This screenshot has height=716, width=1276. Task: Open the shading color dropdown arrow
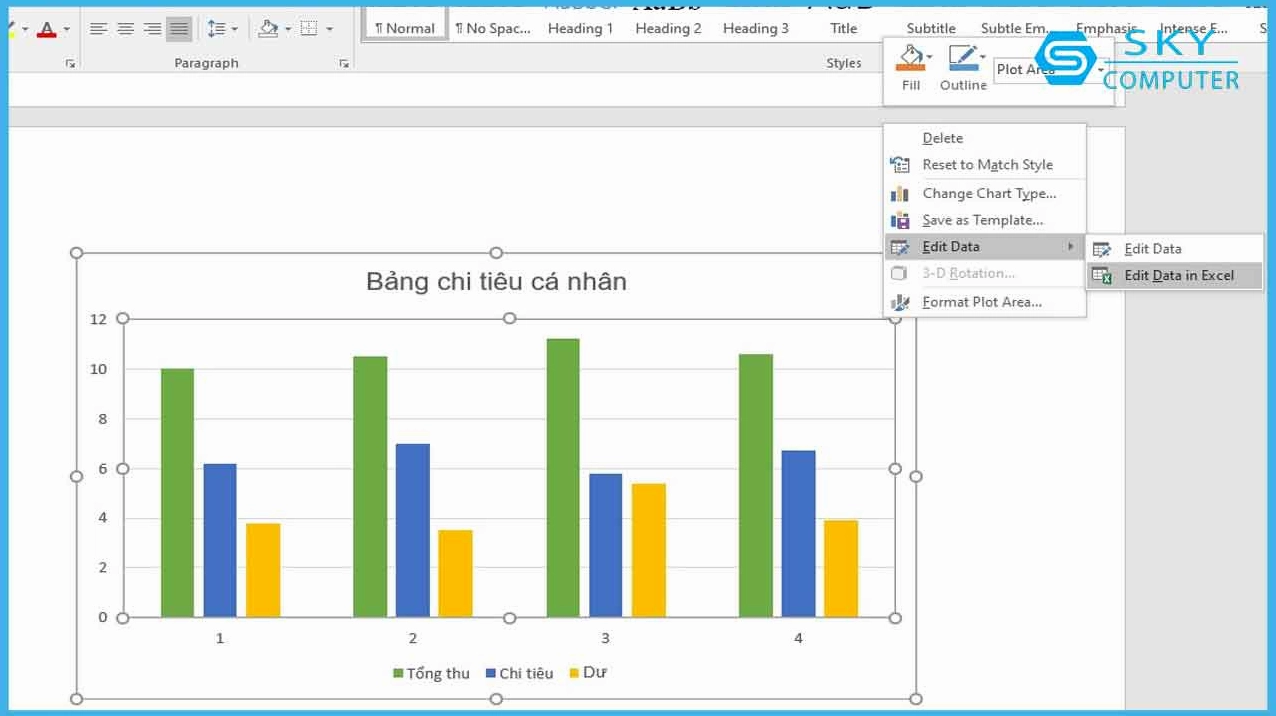[287, 29]
